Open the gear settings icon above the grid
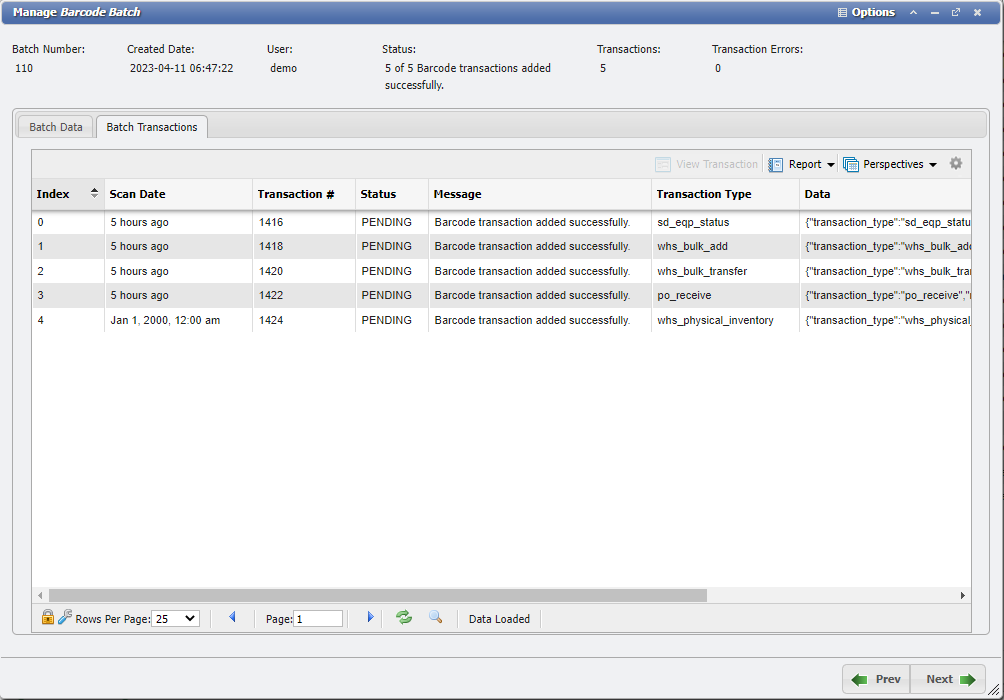This screenshot has height=700, width=1004. 956,162
